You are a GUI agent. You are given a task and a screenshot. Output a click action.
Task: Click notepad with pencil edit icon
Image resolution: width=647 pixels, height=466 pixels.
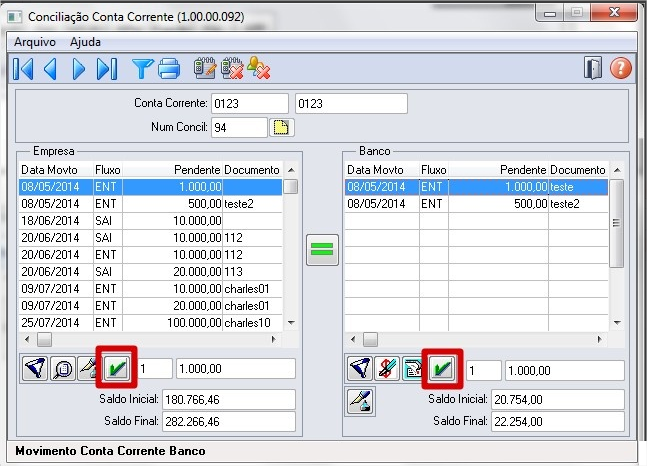[205, 68]
